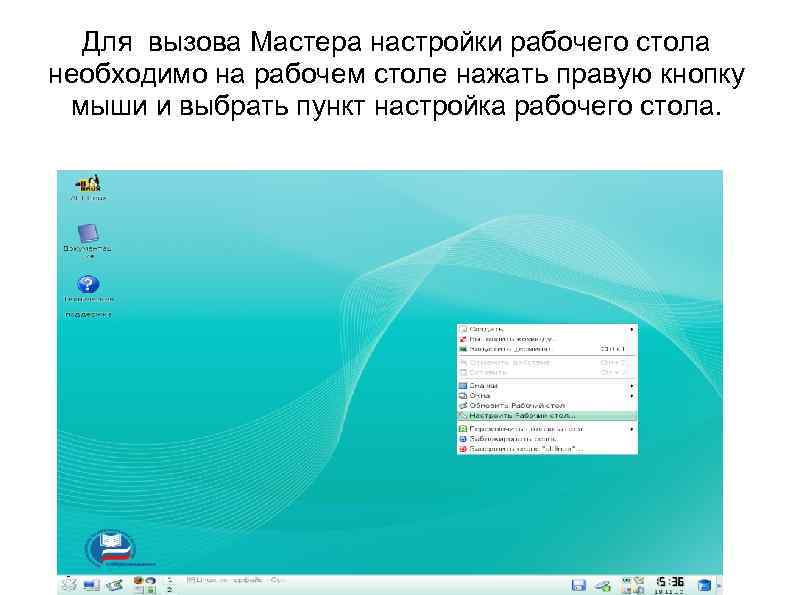
Task: Click the red logout icon beside 'Завершить сеанс'
Action: [463, 449]
